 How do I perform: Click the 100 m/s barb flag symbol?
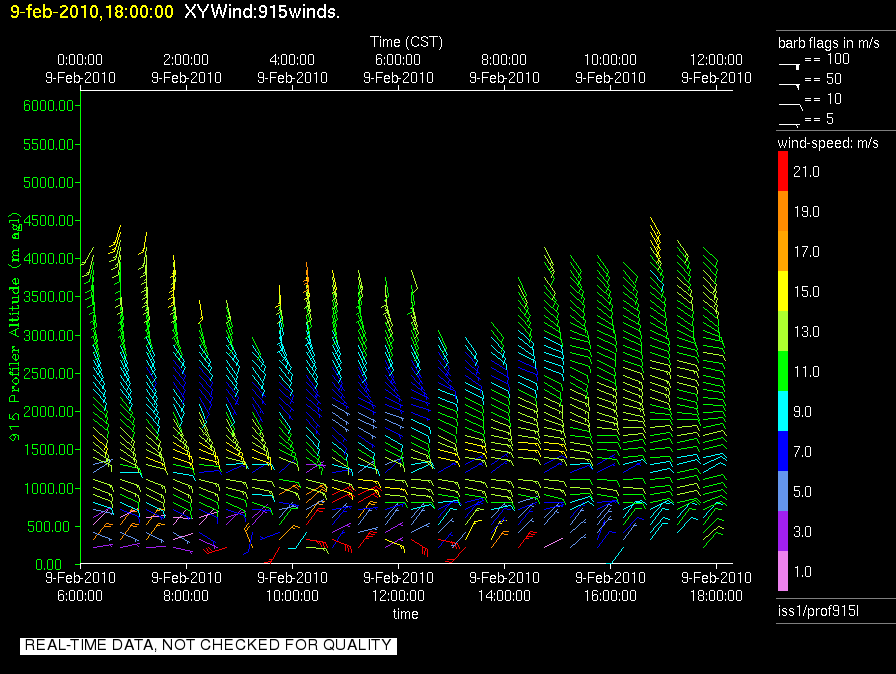[790, 63]
